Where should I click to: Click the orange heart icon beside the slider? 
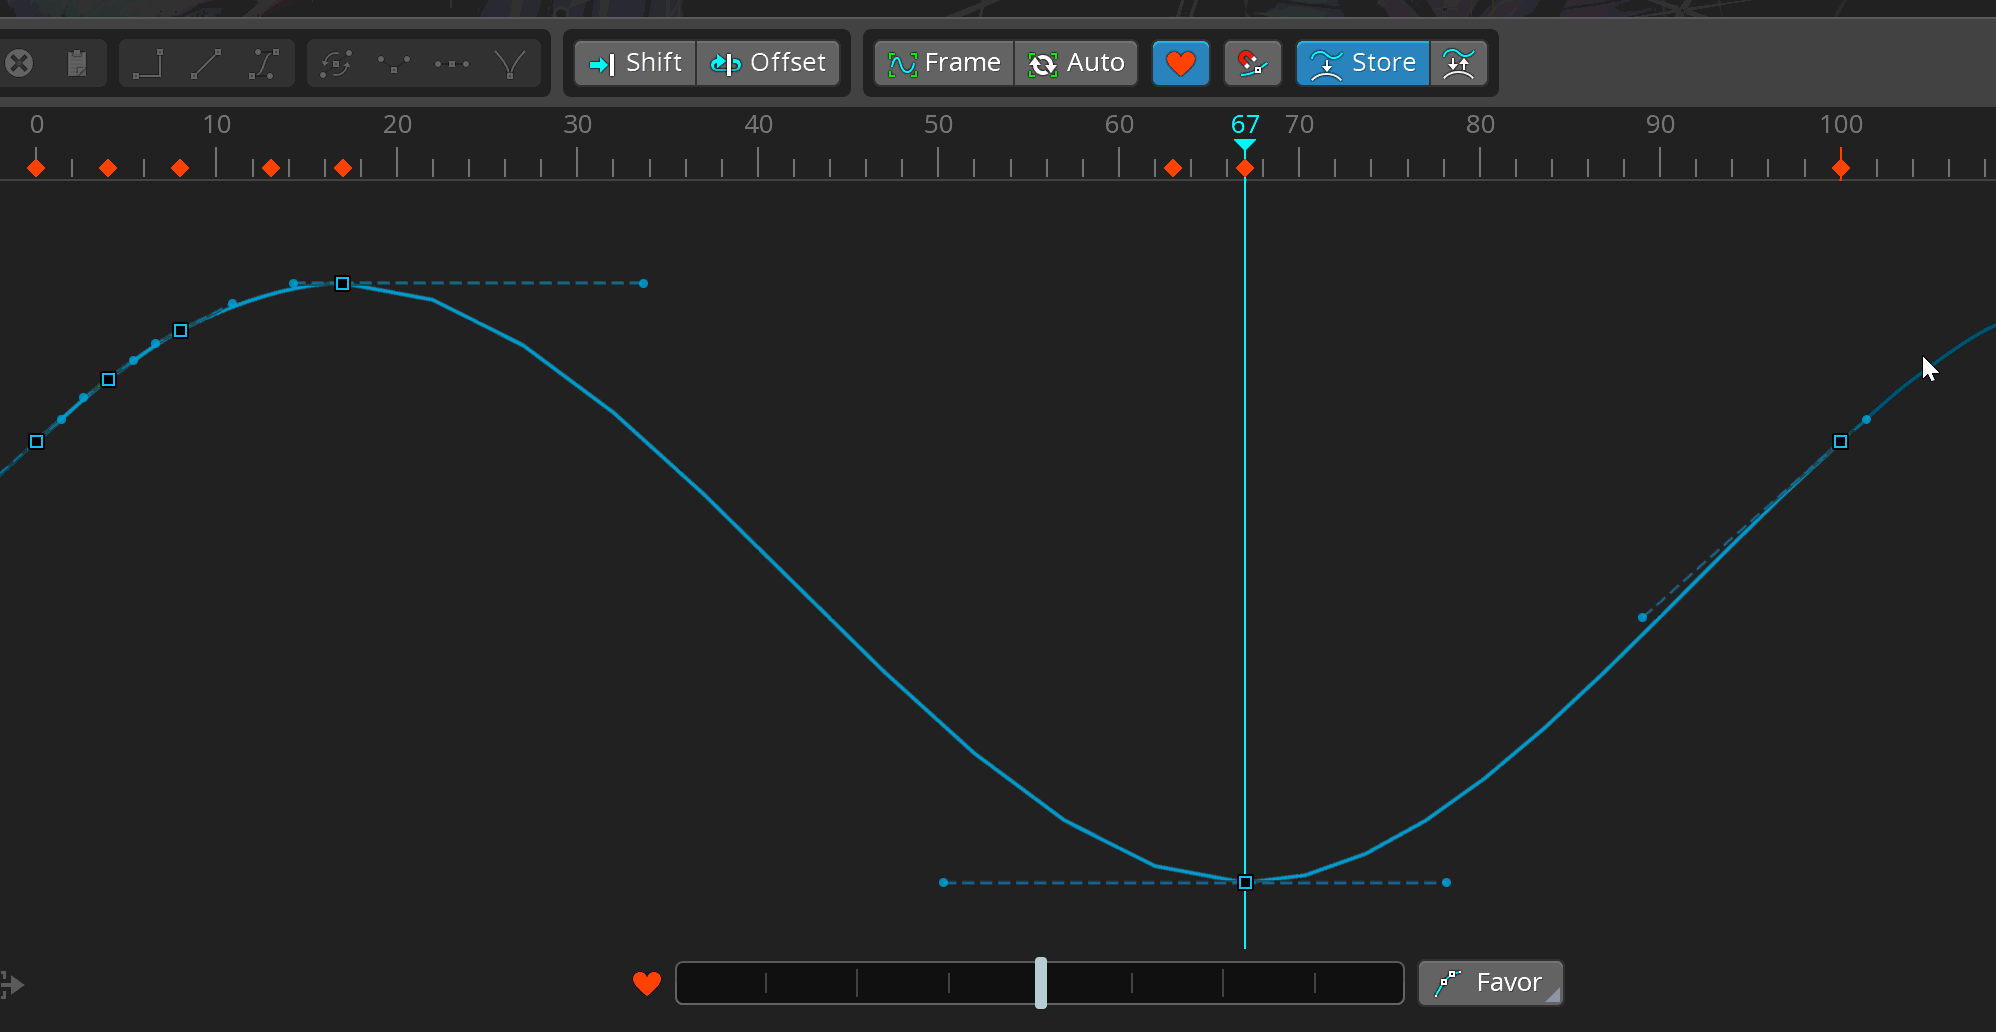coord(647,984)
